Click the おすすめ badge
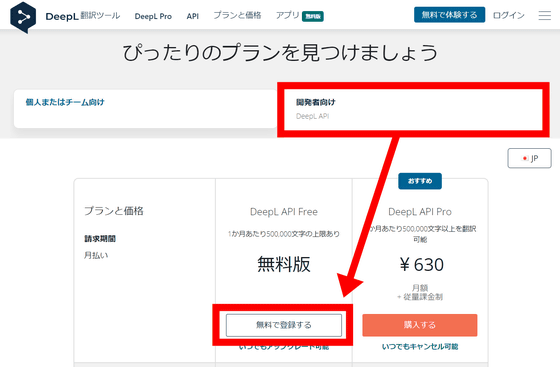 click(420, 181)
